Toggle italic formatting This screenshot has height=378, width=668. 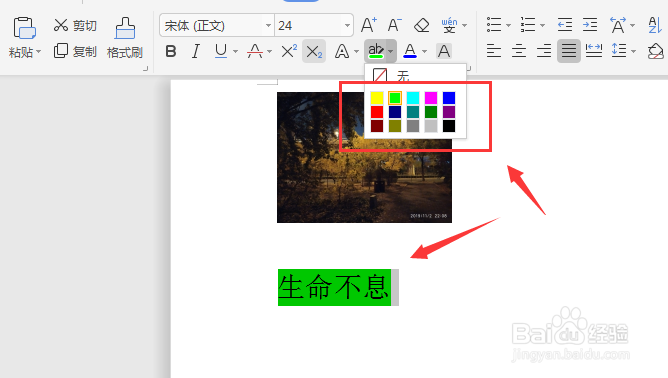pos(196,52)
